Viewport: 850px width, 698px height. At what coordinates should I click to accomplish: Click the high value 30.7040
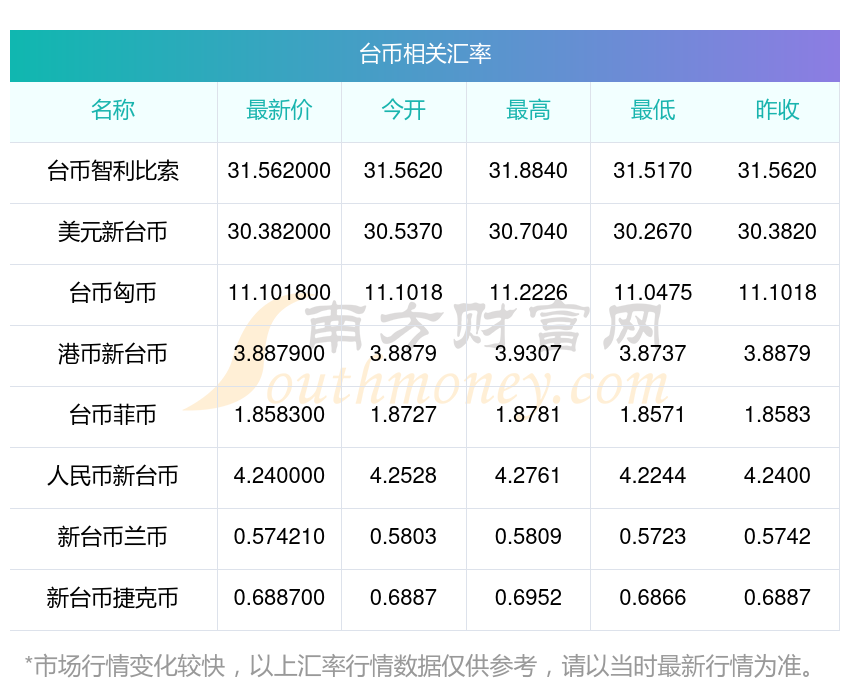pos(528,232)
